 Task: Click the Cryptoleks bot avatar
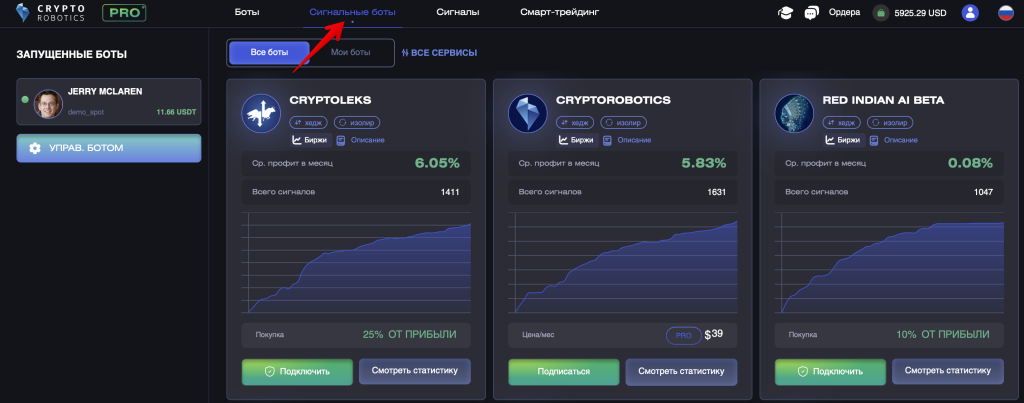click(x=261, y=113)
